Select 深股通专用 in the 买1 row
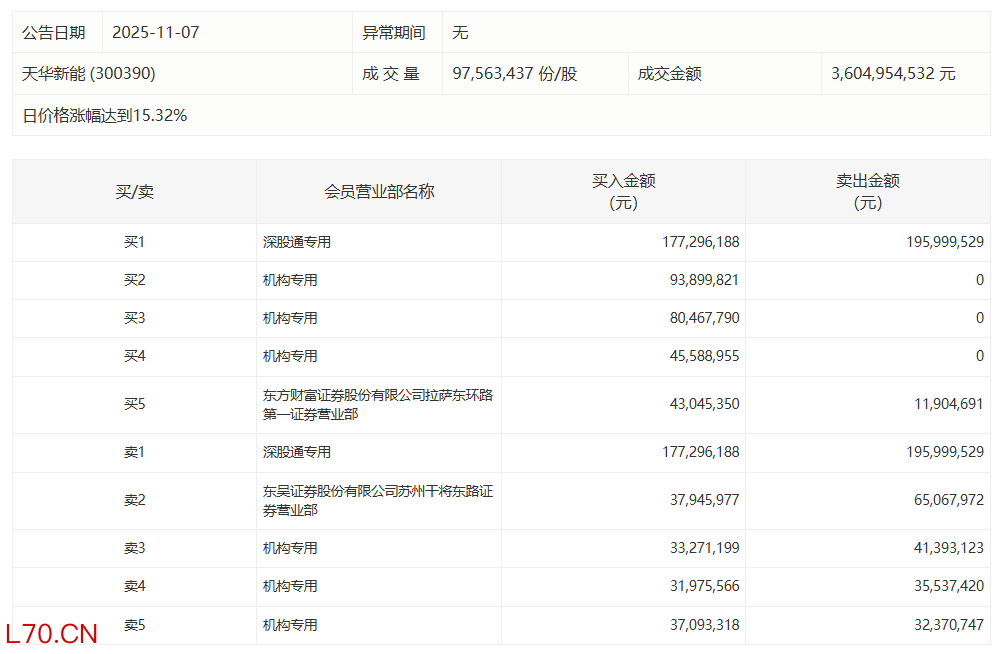The image size is (1005, 654). [297, 242]
